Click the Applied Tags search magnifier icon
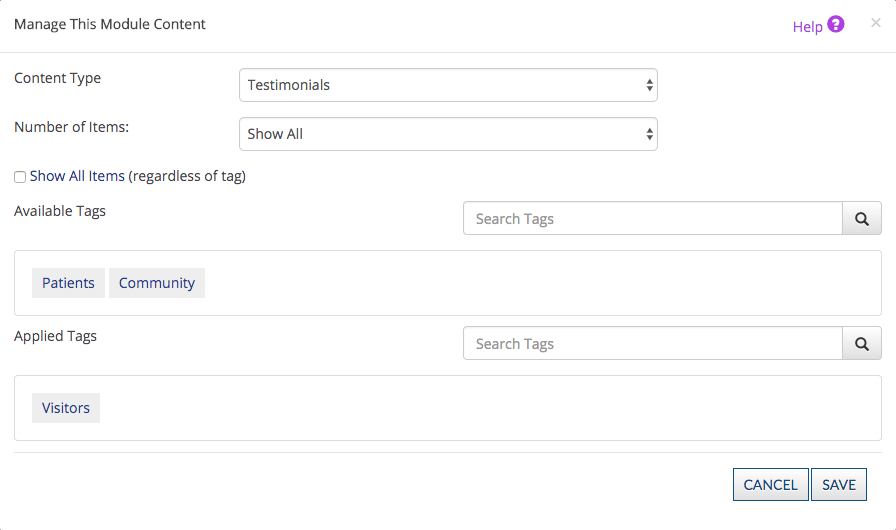 [x=862, y=343]
